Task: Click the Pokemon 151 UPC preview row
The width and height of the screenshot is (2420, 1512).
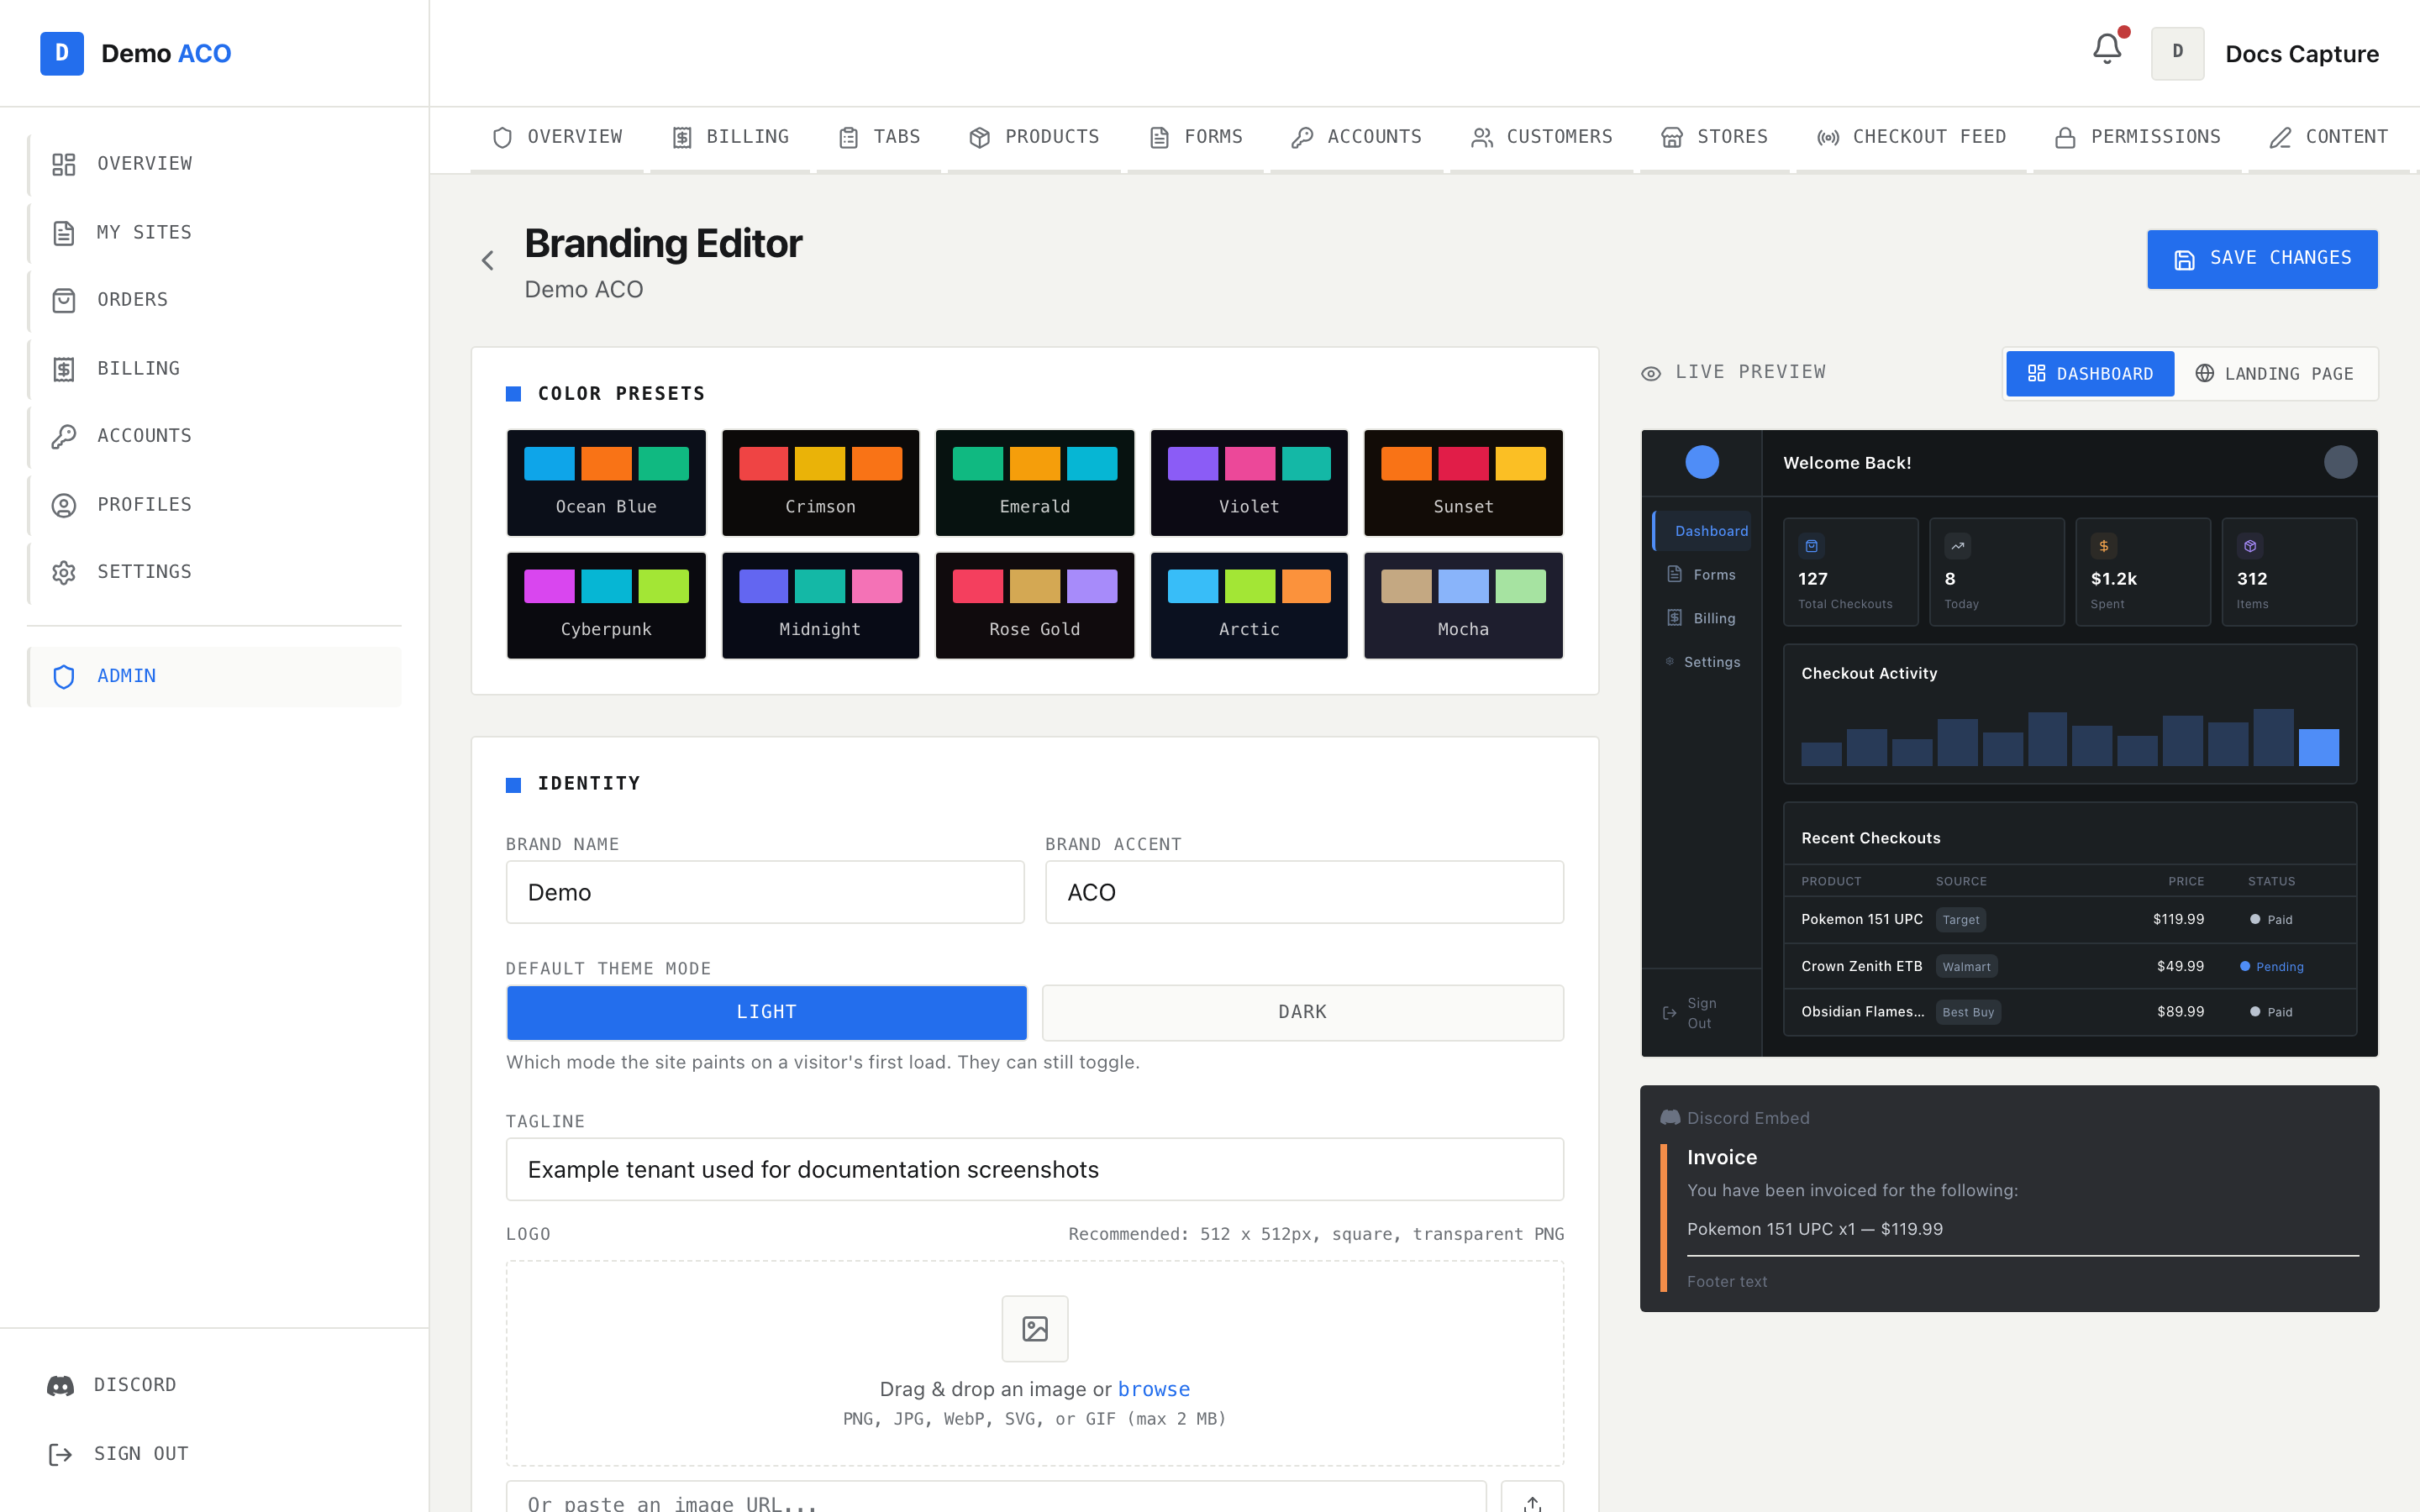Action: (2070, 919)
